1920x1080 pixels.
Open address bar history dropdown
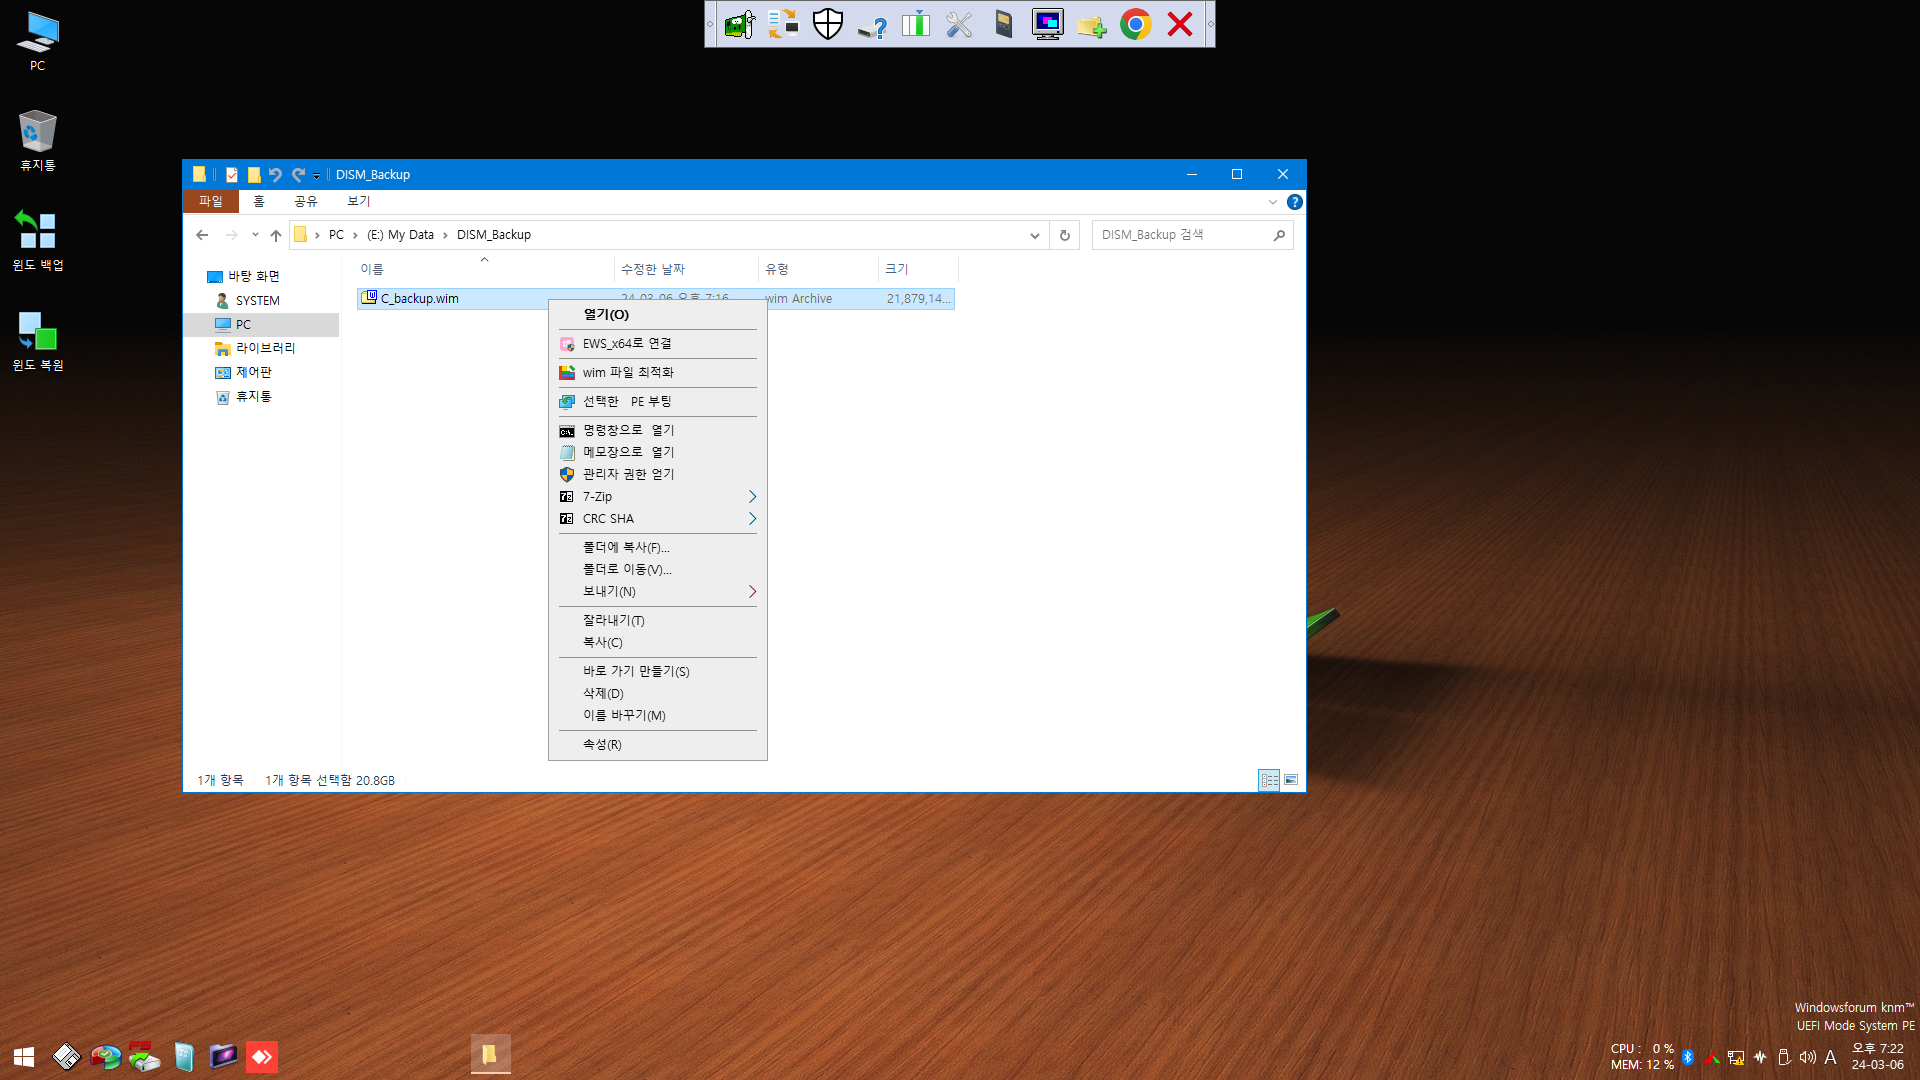click(1034, 235)
